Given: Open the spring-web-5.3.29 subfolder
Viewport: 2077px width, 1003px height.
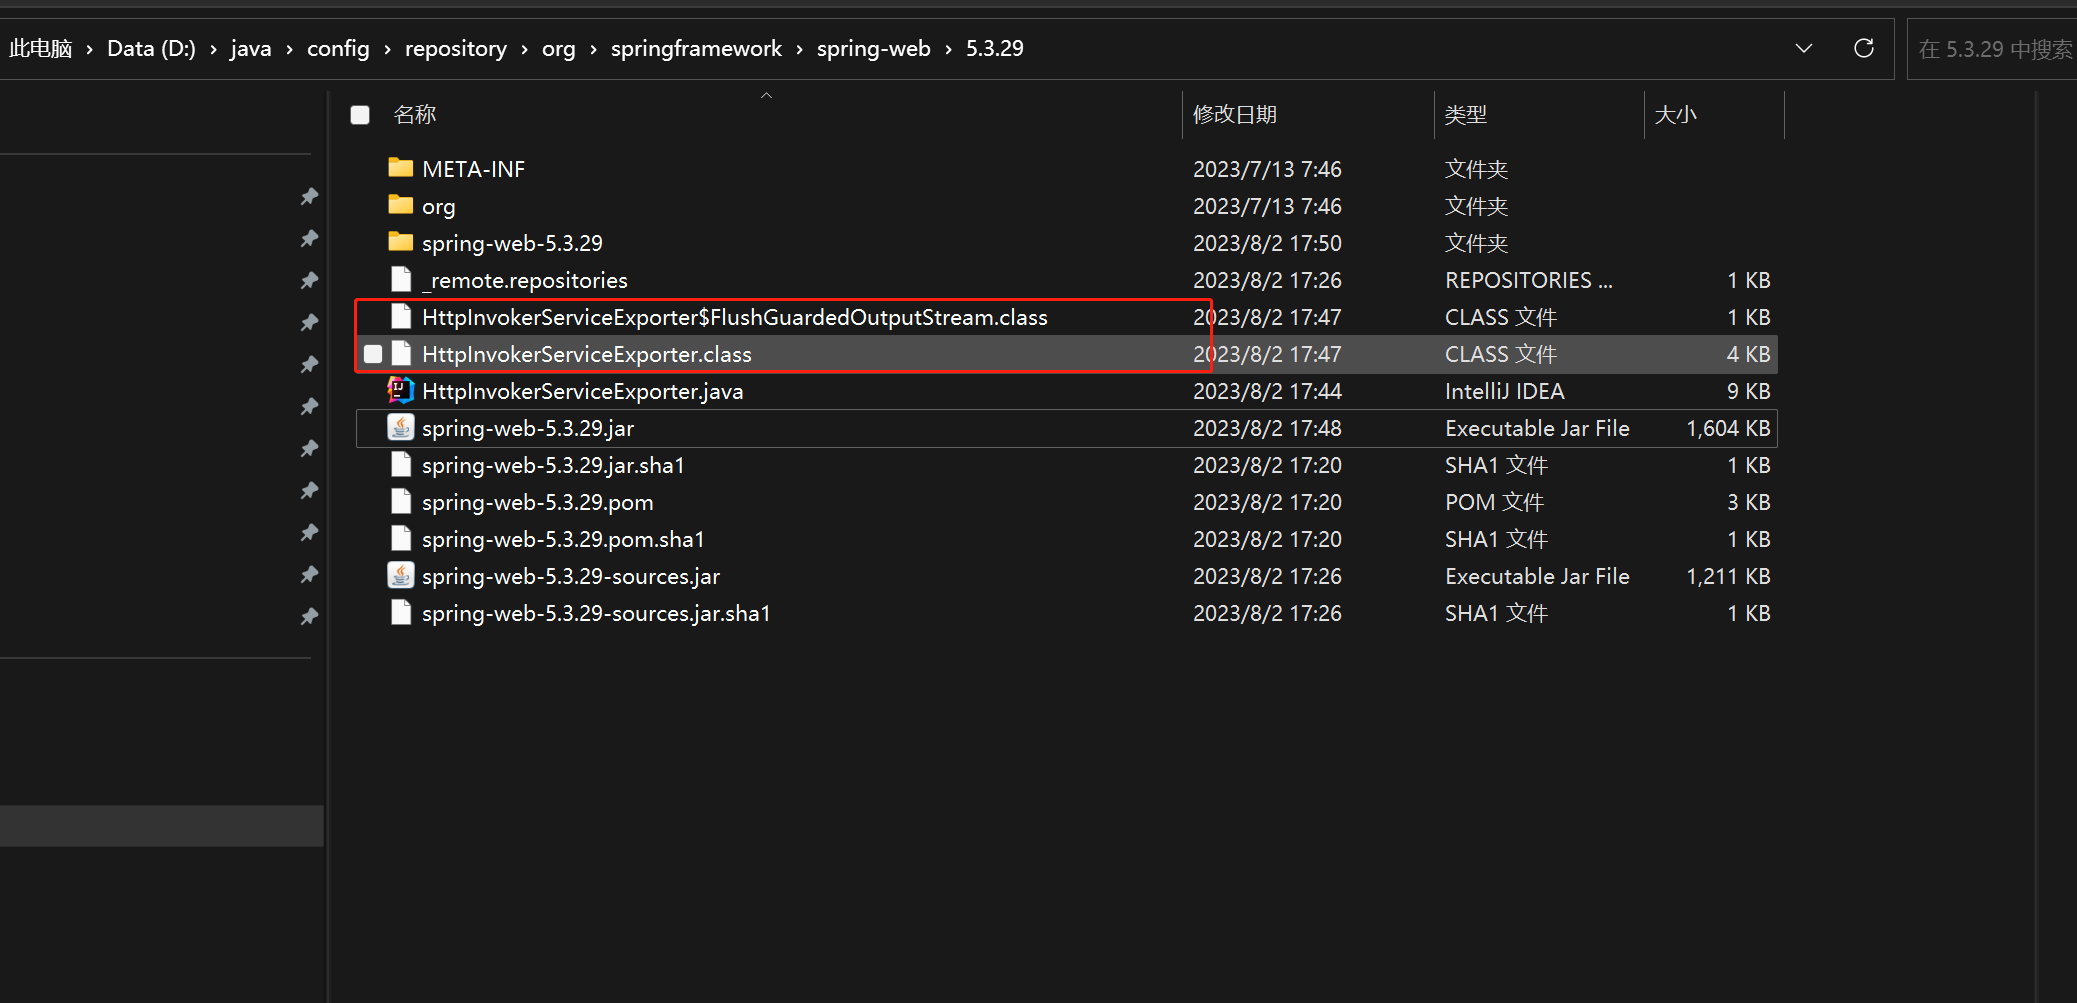Looking at the screenshot, I should [x=512, y=242].
